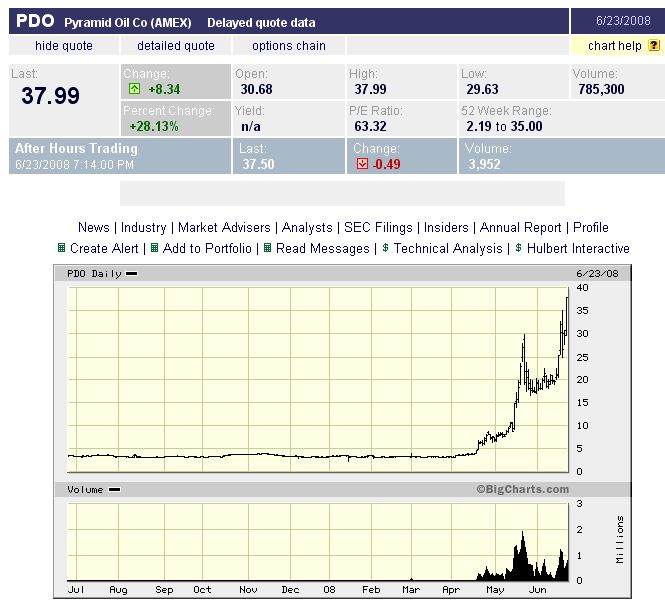Open chart help
The width and height of the screenshot is (665, 609).
[x=615, y=45]
